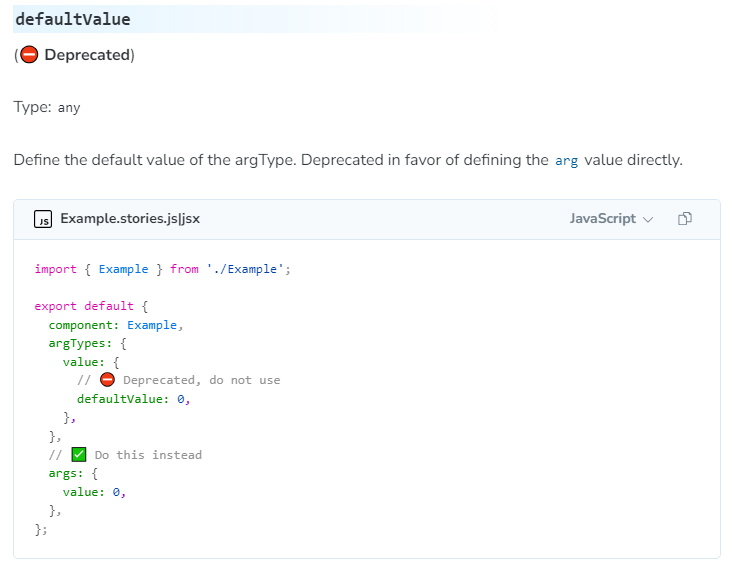733x576 pixels.
Task: Click the JS file type icon
Action: click(43, 219)
